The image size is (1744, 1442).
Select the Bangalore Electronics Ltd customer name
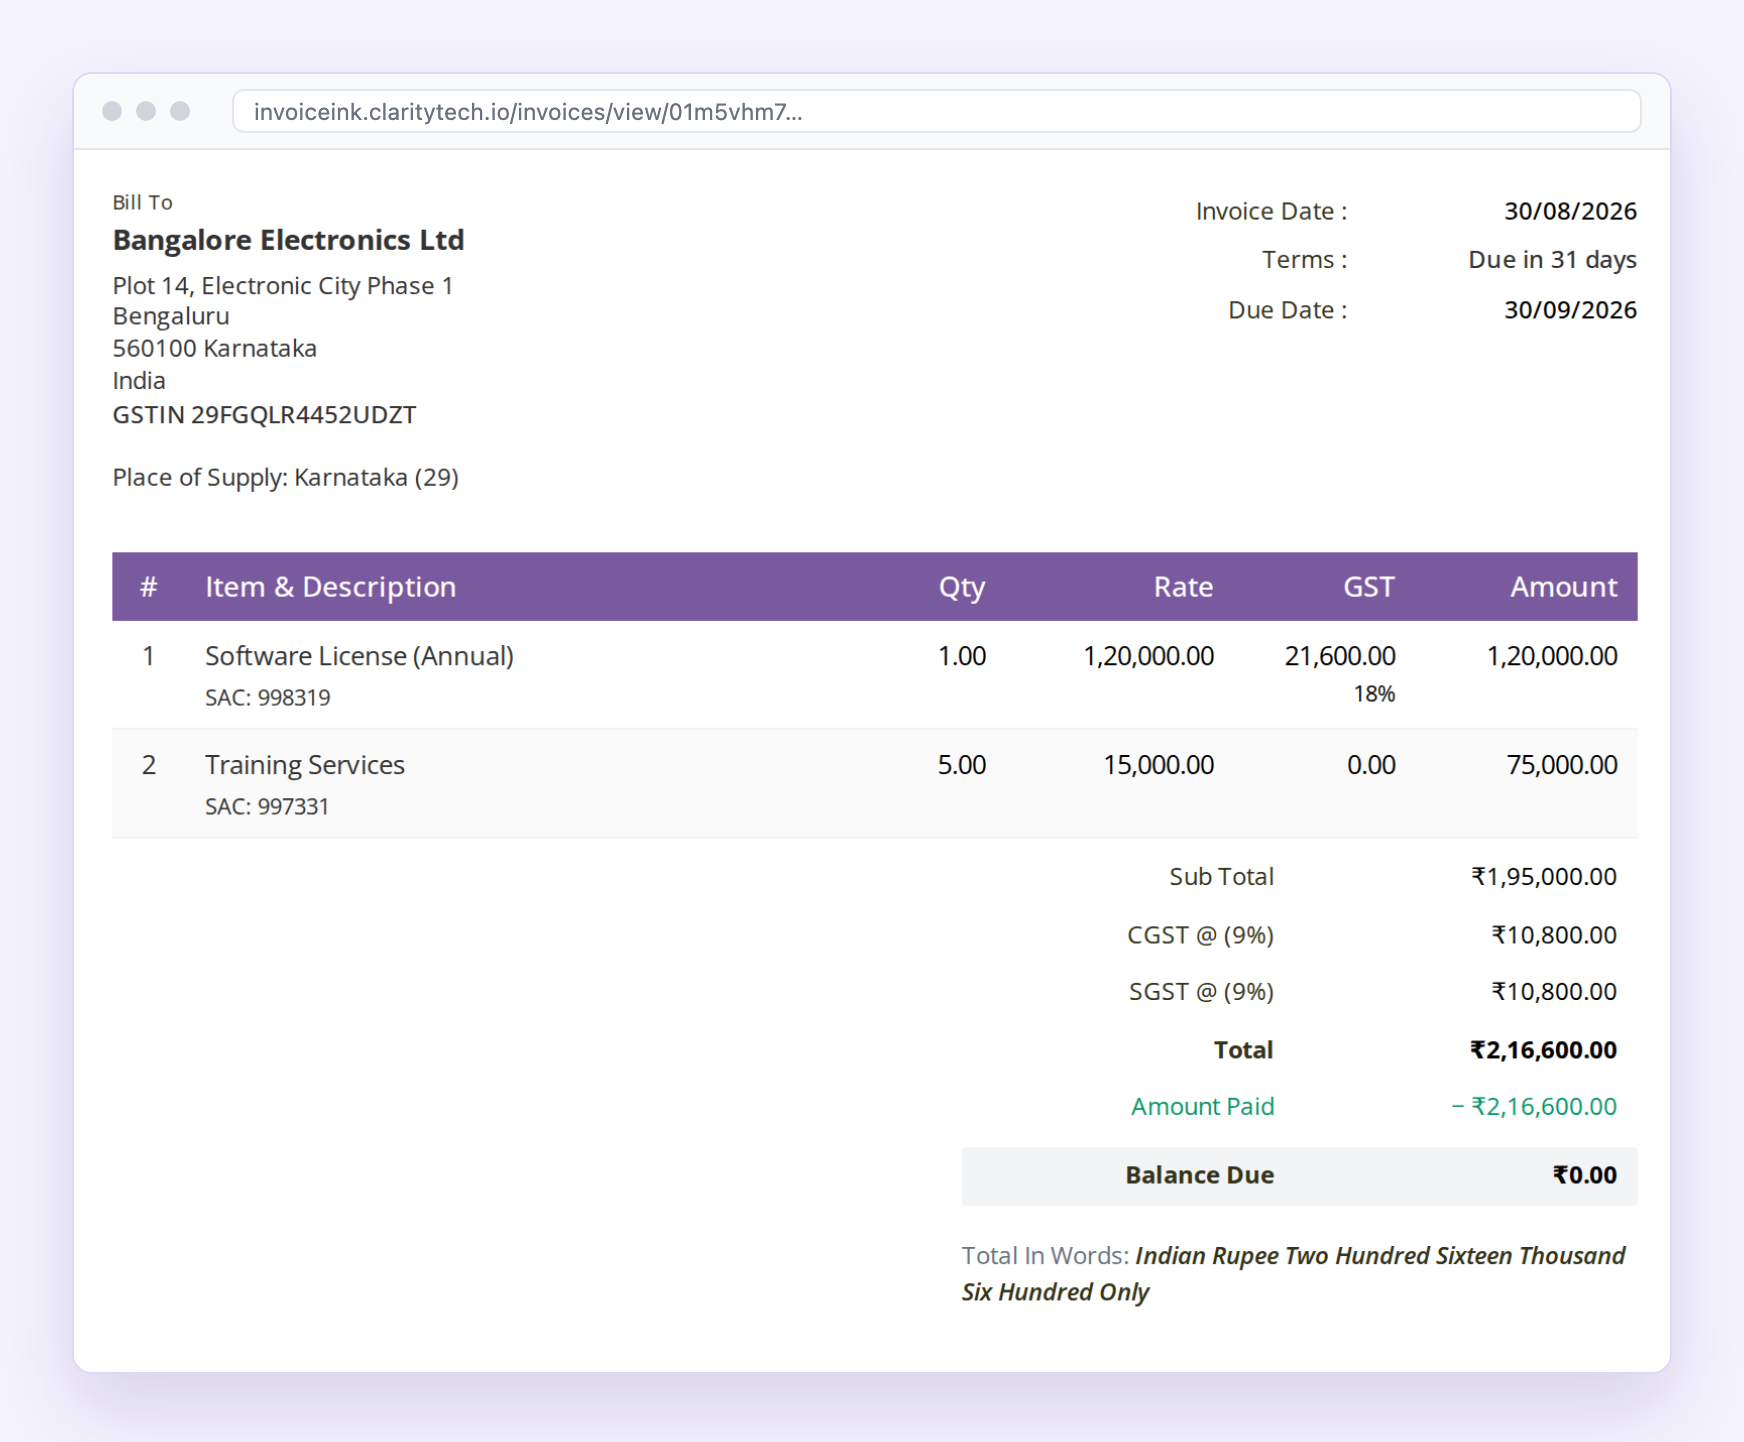[x=288, y=240]
